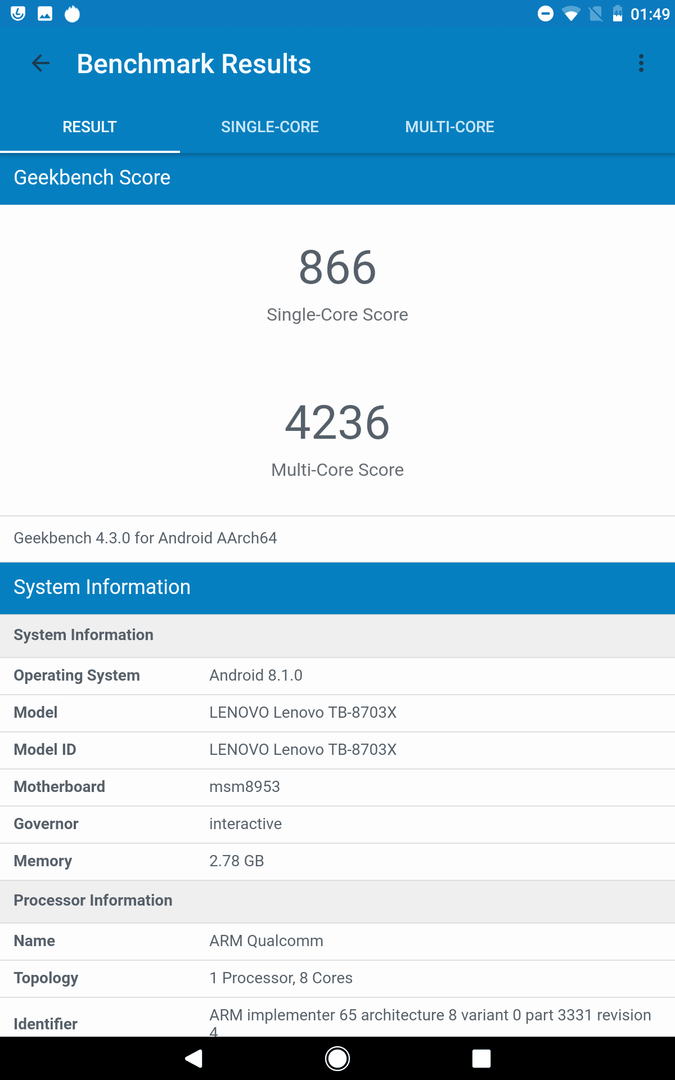Tap the flame notification icon in status bar
The image size is (675, 1080).
[72, 14]
